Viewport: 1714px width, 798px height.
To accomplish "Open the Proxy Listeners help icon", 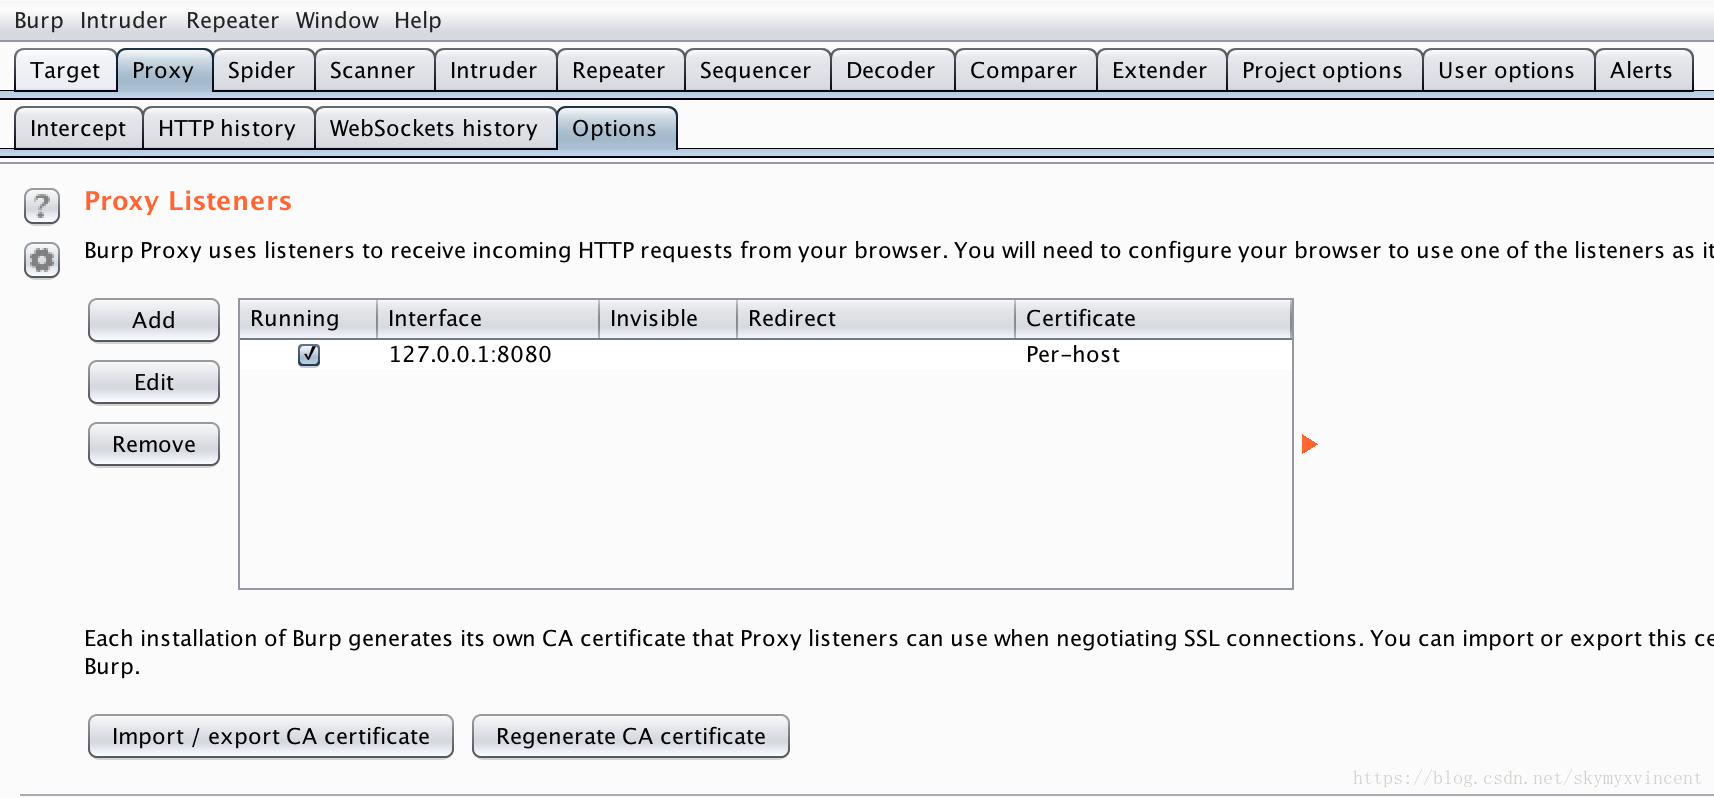I will click(x=42, y=206).
